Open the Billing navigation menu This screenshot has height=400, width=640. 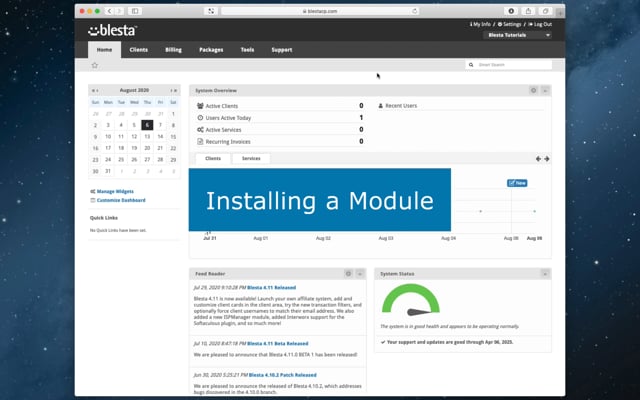point(173,49)
